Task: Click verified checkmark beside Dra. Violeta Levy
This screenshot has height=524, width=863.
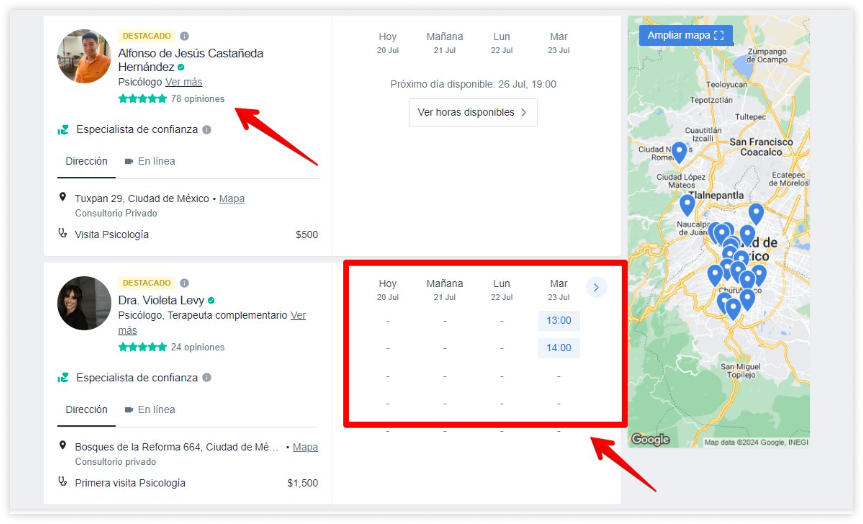Action: tap(211, 301)
